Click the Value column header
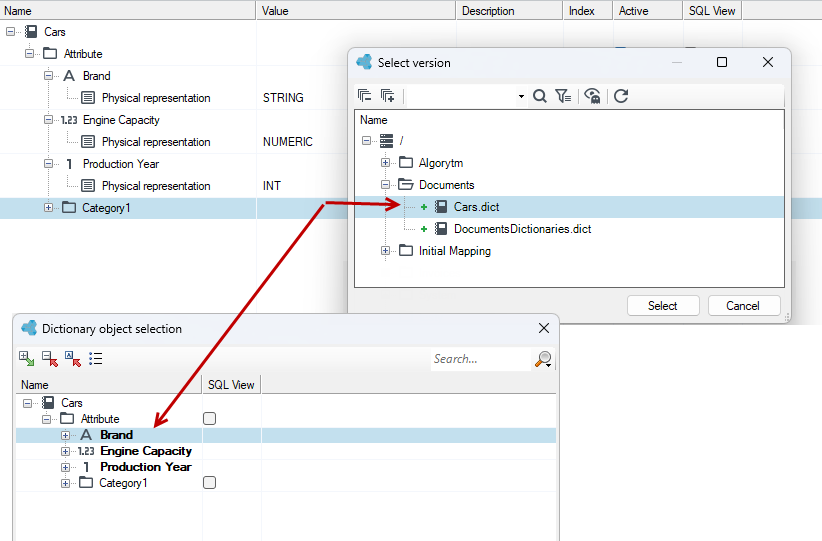 coord(355,10)
